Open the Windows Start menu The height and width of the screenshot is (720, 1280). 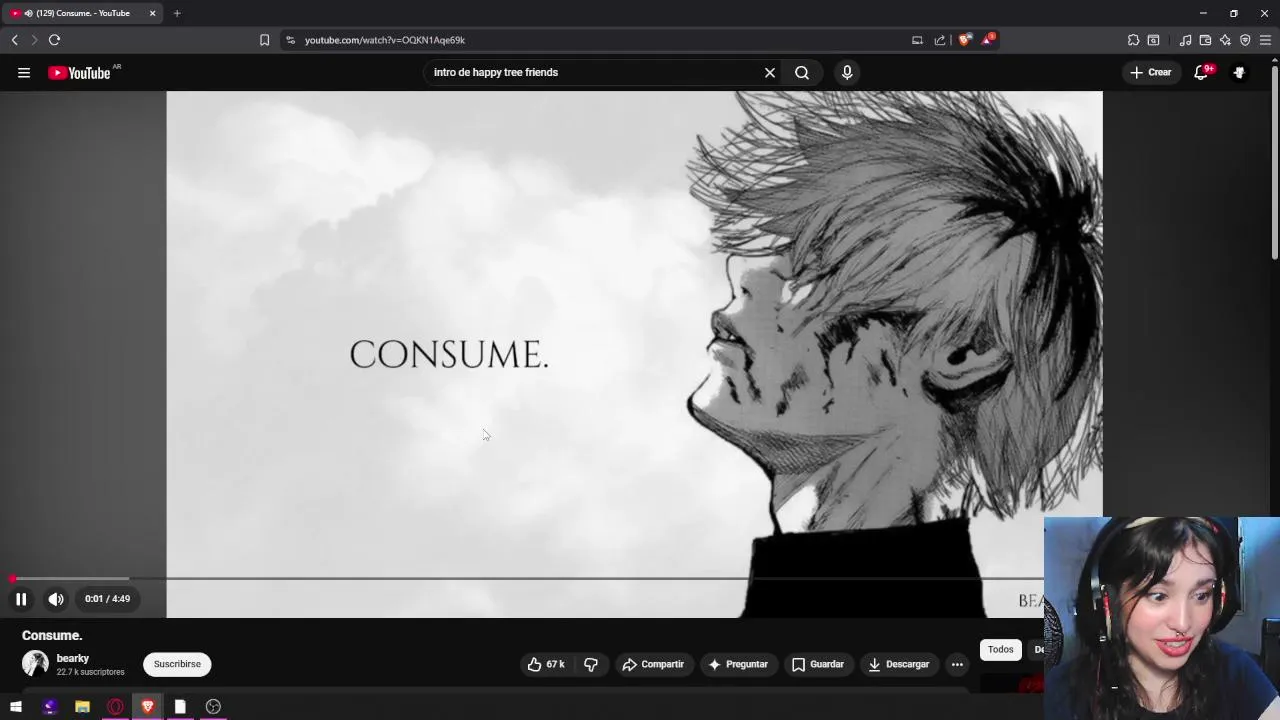[16, 707]
